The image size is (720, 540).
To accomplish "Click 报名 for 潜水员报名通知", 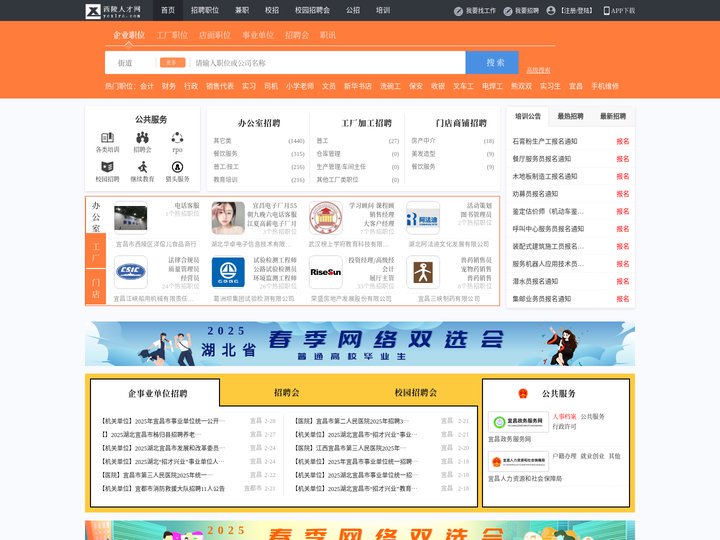I will [623, 281].
